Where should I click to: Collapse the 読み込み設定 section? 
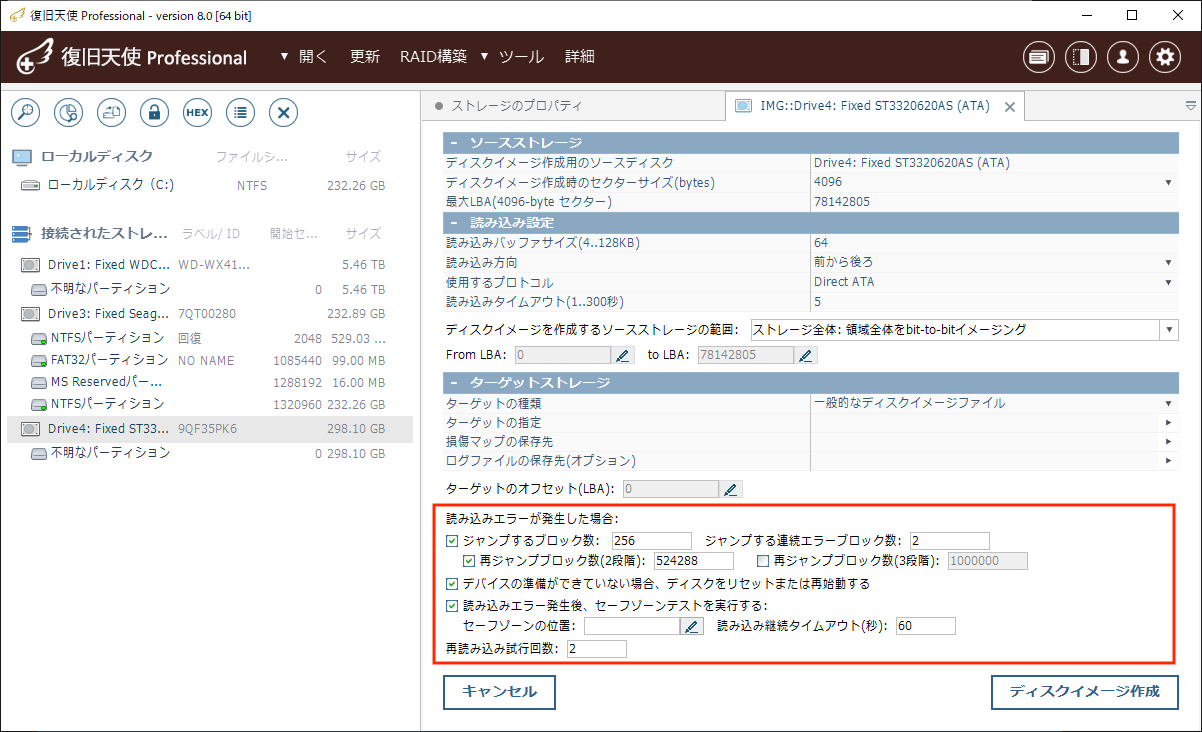pyautogui.click(x=454, y=222)
